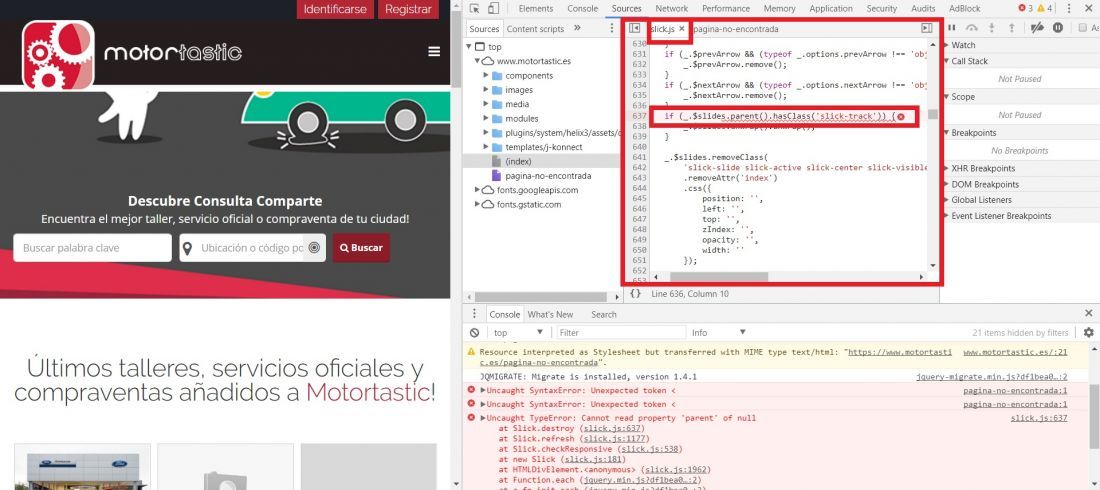
Task: Open the Application panel
Action: pos(831,8)
